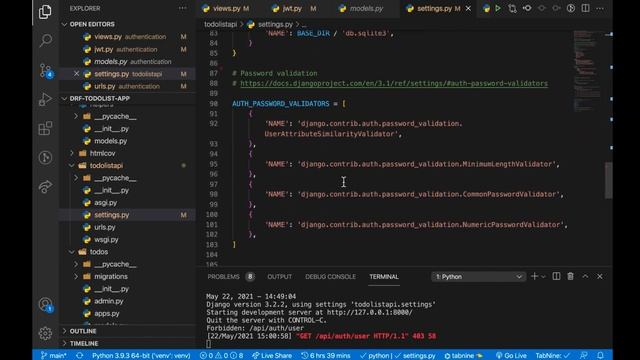The height and width of the screenshot is (360, 640).
Task: Open the Accounts icon
Action: point(45,304)
